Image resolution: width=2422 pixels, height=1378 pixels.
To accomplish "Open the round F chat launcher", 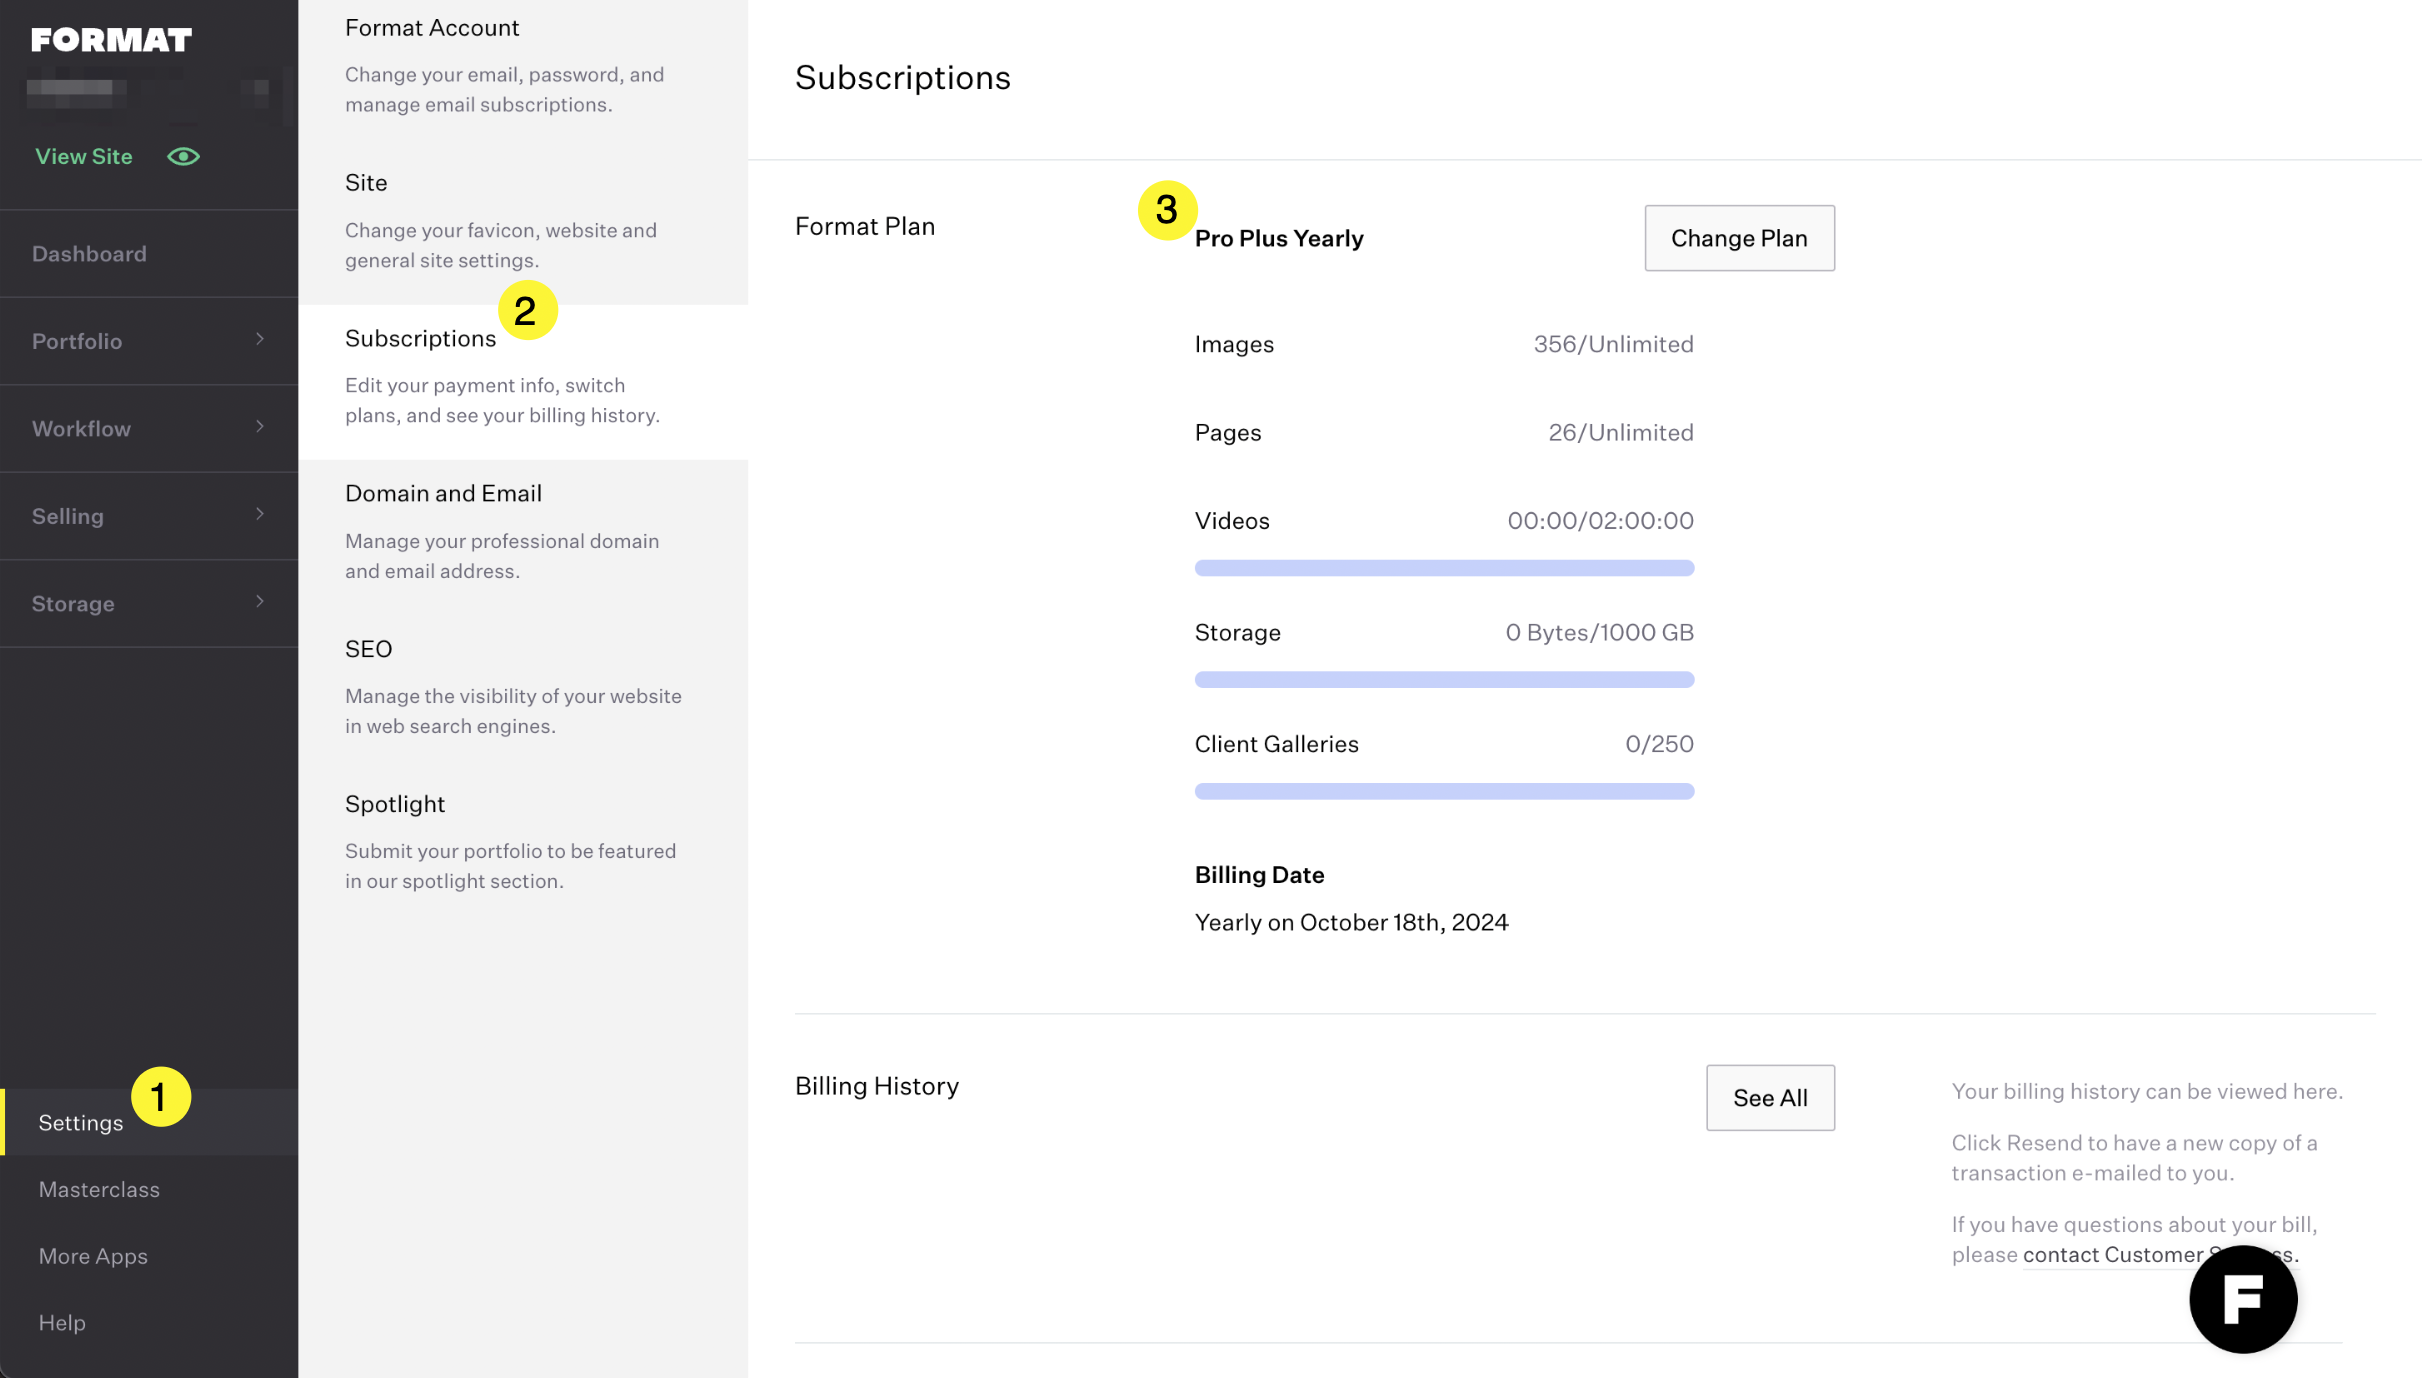I will point(2243,1299).
